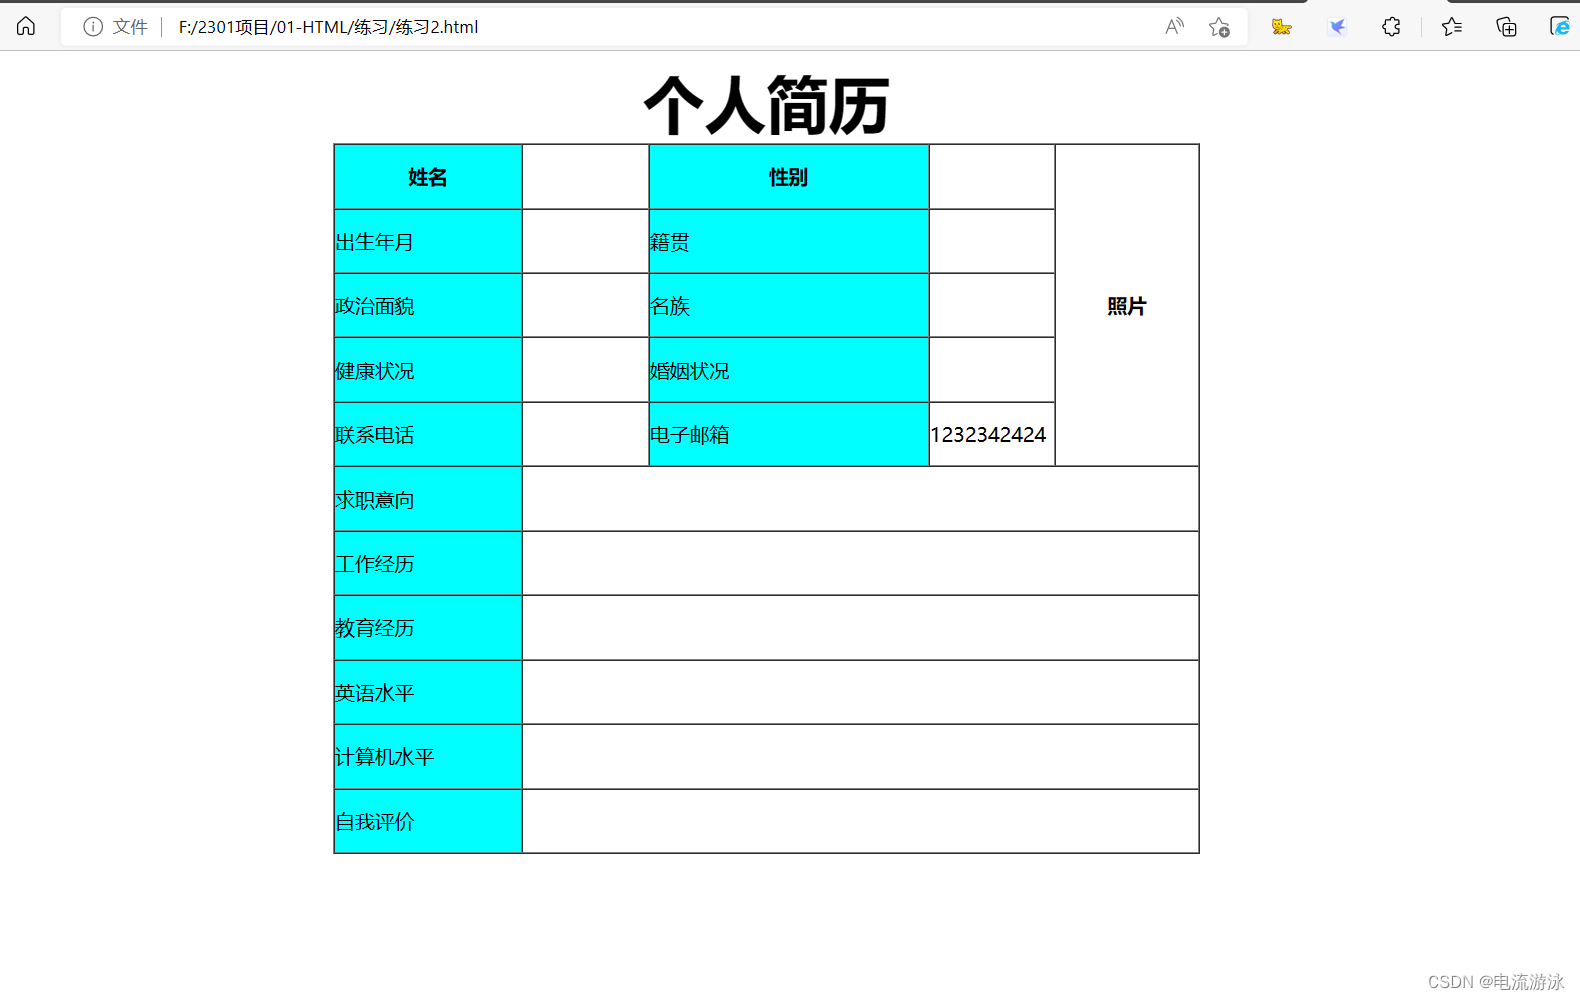Click the 计算机水平 label cell

click(x=428, y=757)
